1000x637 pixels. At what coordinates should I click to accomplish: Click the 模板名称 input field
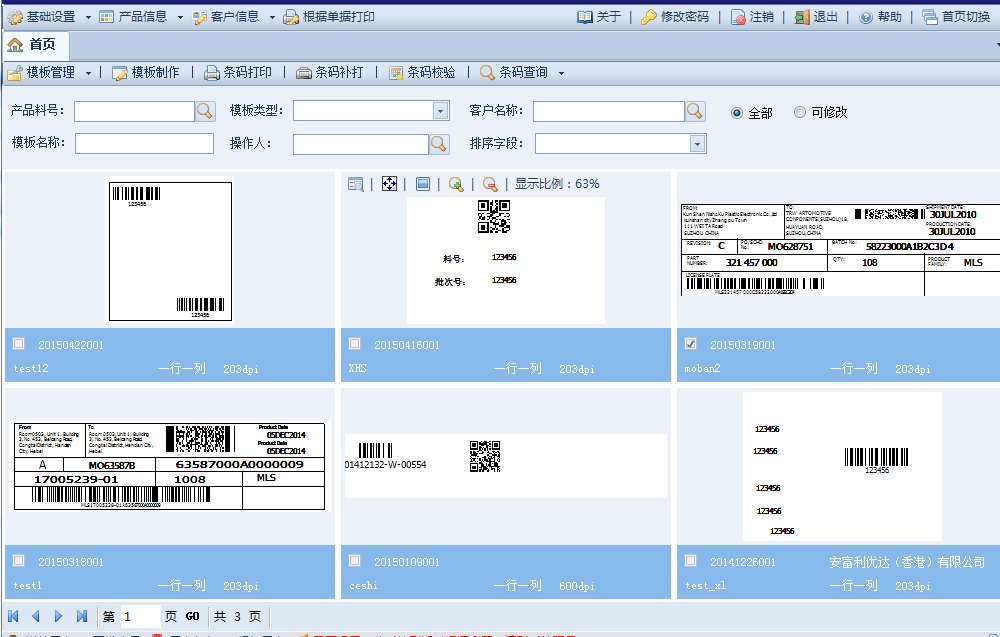pos(144,144)
